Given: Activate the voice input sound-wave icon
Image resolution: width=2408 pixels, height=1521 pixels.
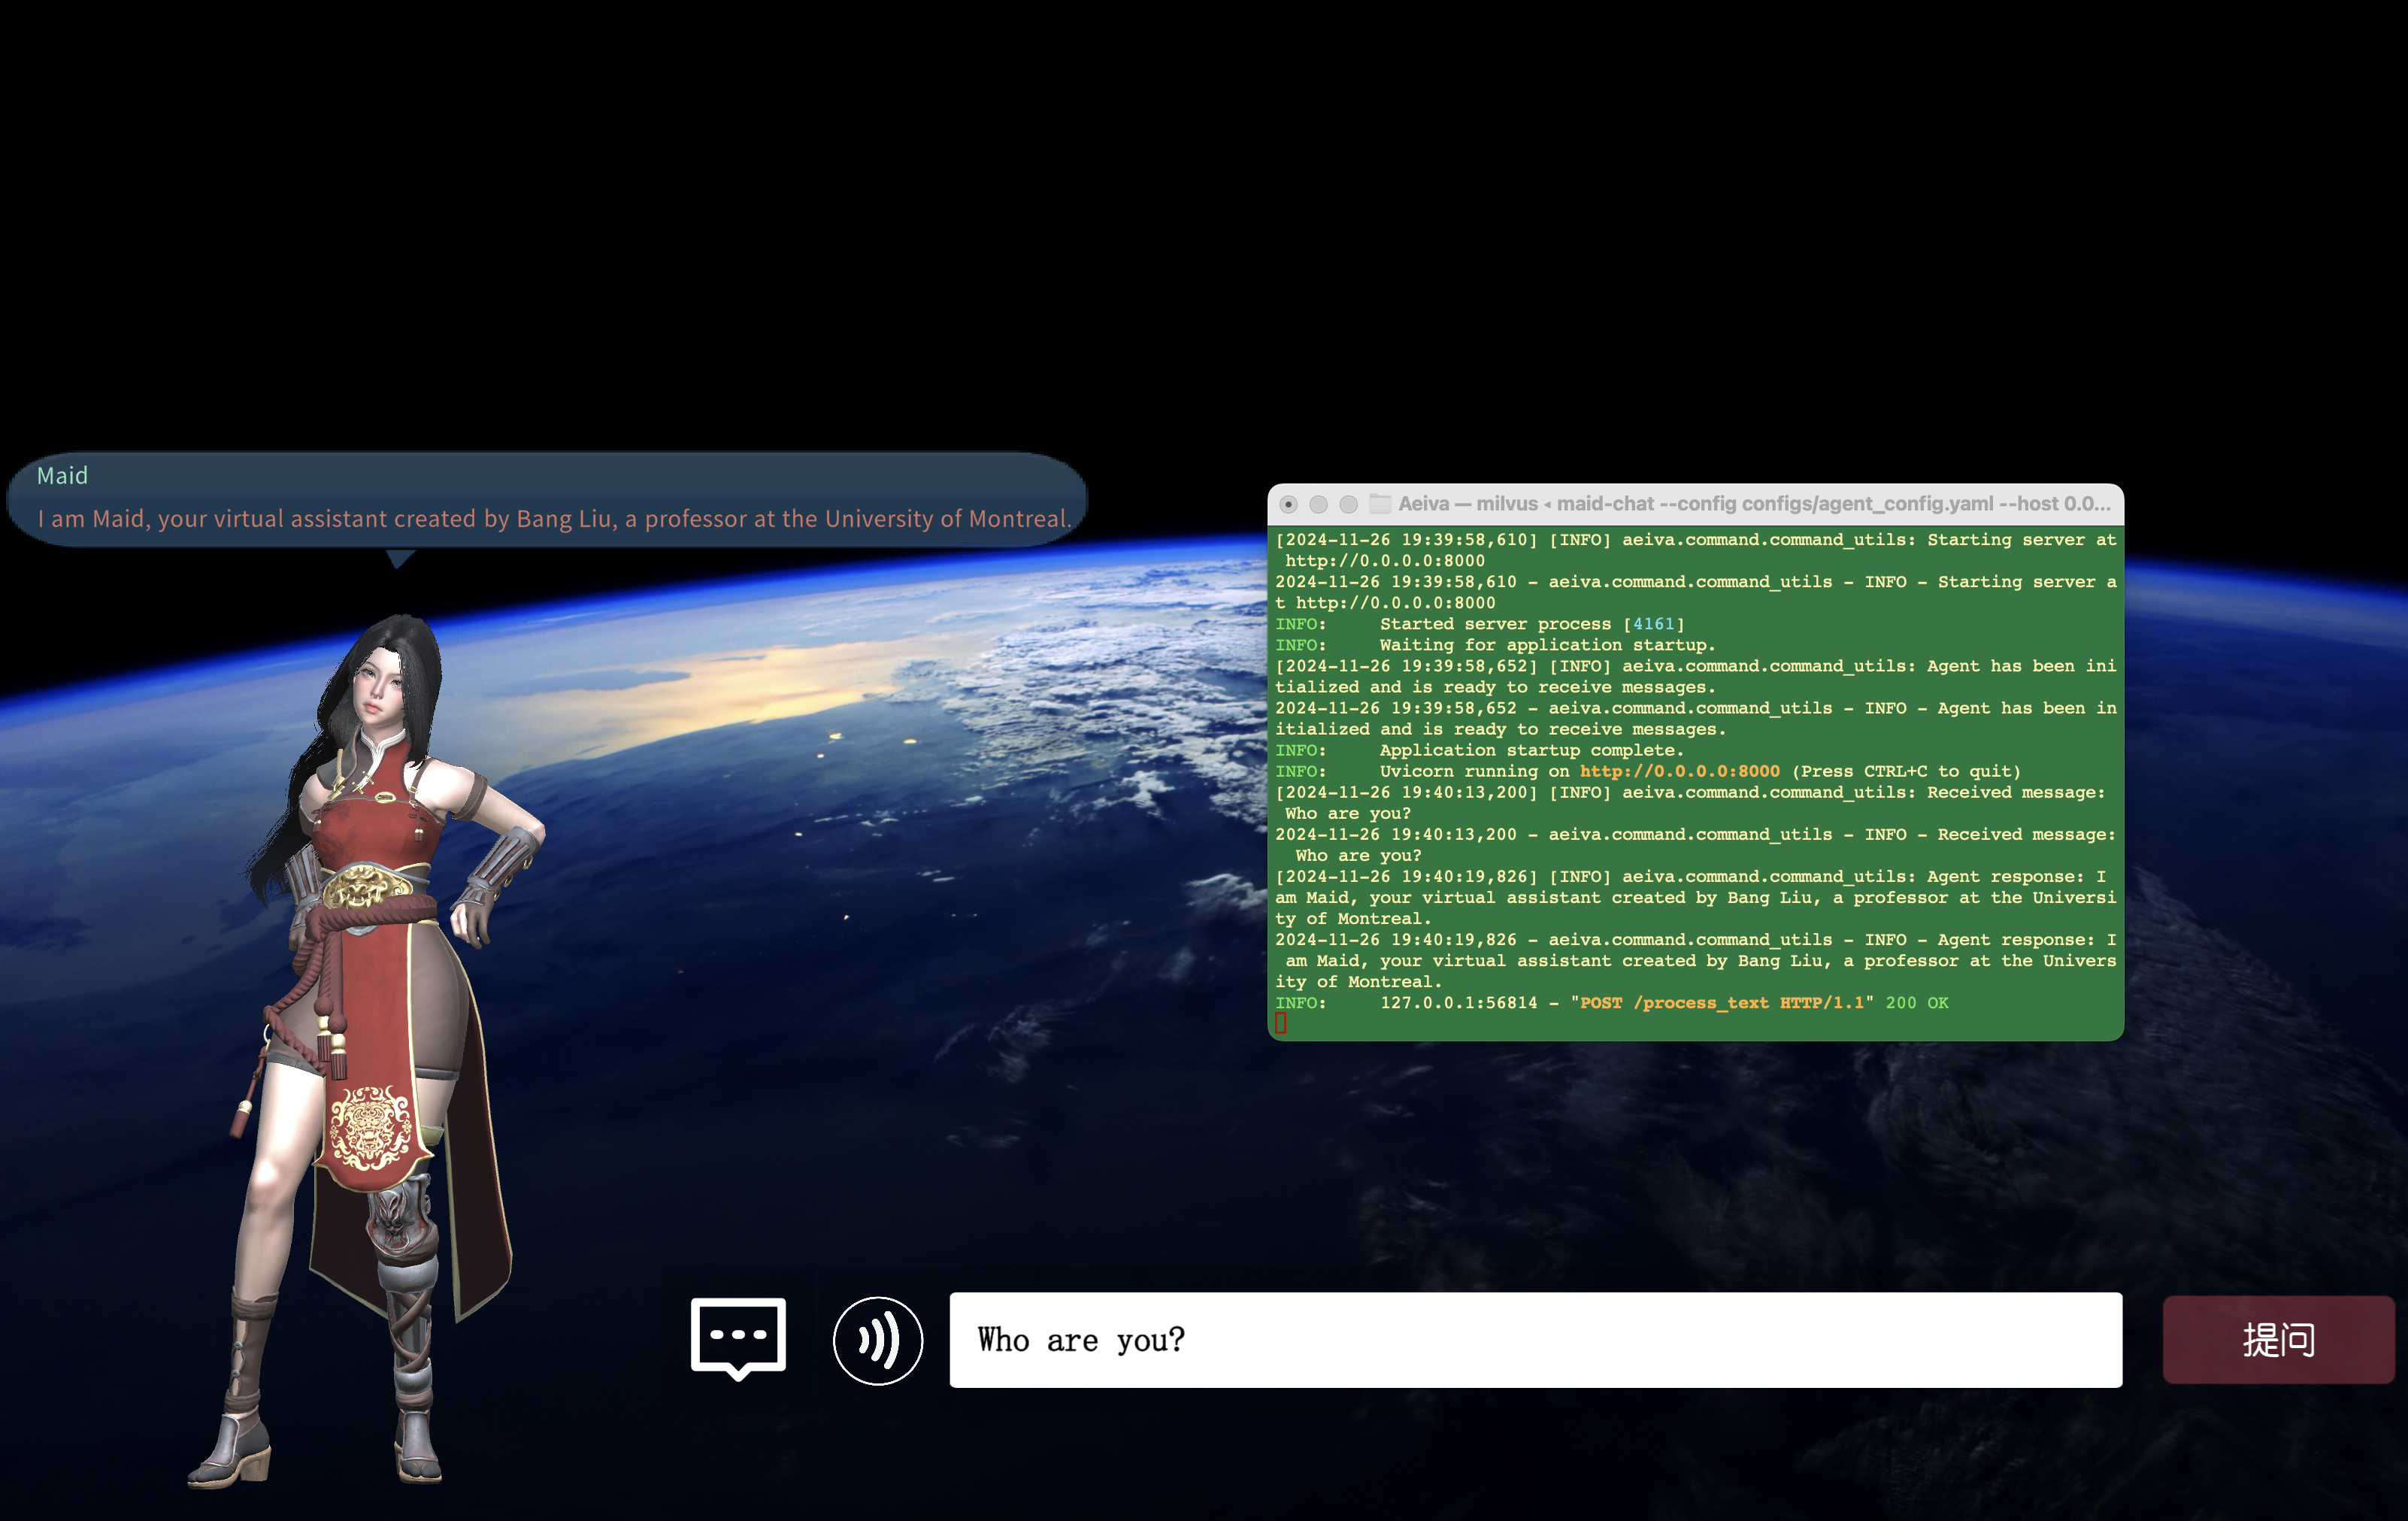Looking at the screenshot, I should click(877, 1340).
